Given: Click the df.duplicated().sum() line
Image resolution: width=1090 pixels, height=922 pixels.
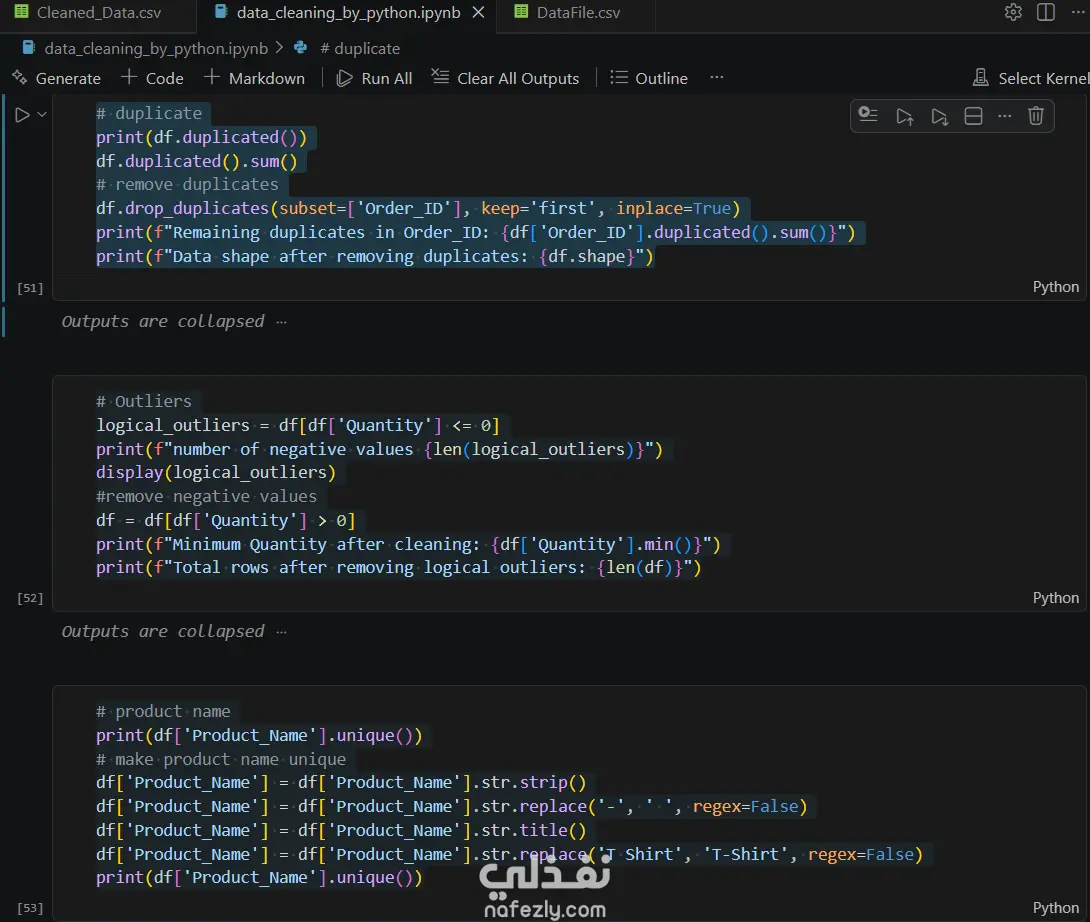Looking at the screenshot, I should [197, 161].
